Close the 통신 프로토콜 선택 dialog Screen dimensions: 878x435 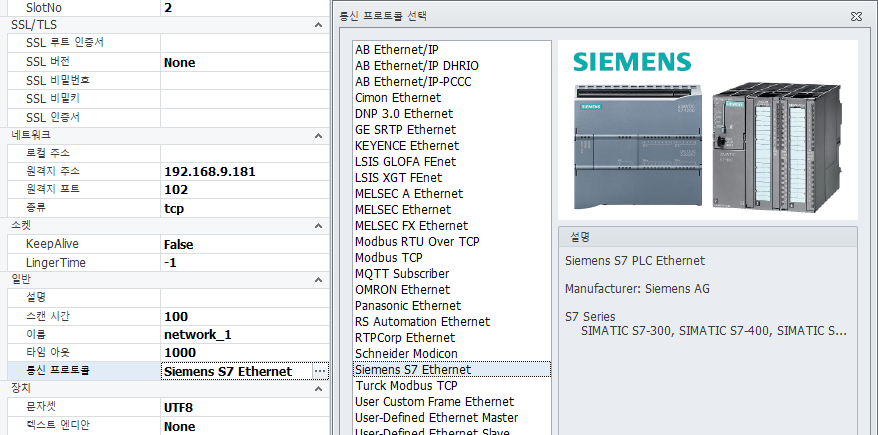(x=856, y=16)
